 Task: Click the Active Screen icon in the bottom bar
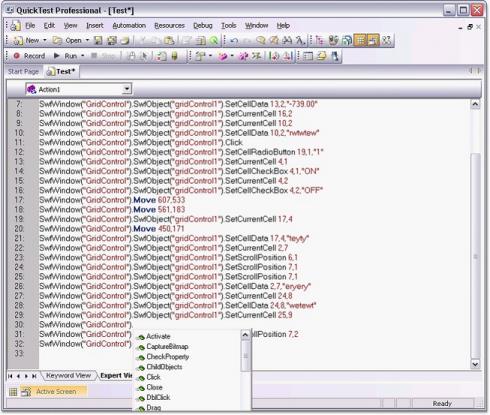tap(26, 392)
